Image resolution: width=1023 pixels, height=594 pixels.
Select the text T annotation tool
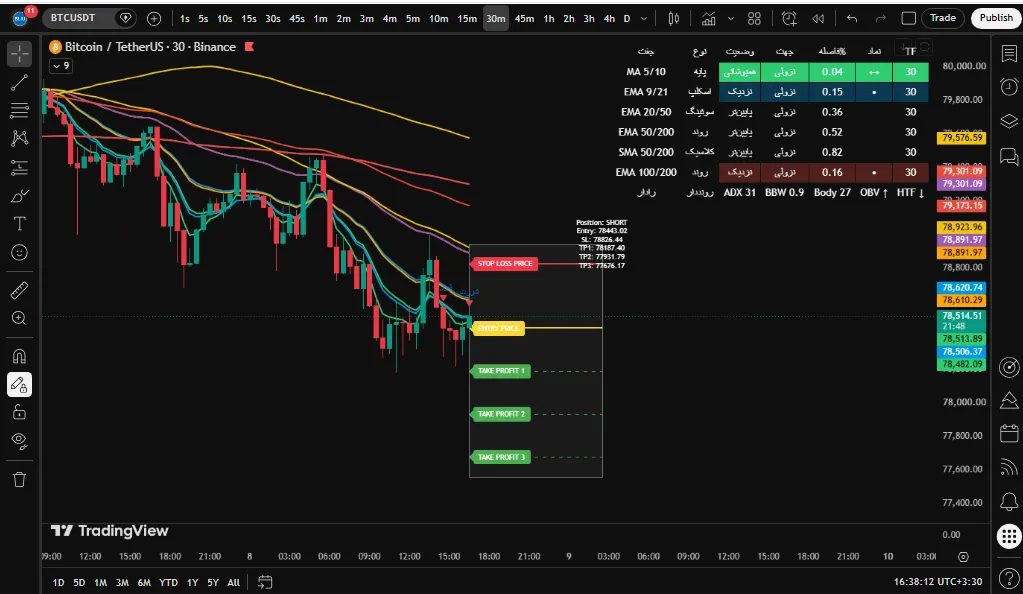[x=20, y=224]
